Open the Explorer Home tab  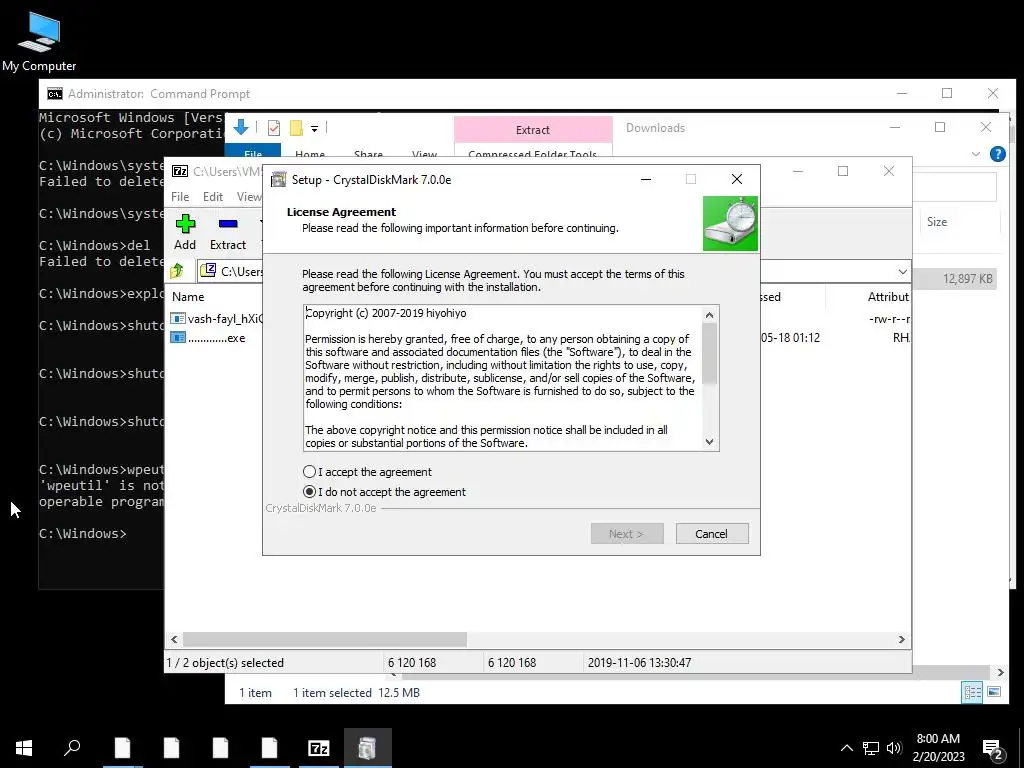click(310, 153)
